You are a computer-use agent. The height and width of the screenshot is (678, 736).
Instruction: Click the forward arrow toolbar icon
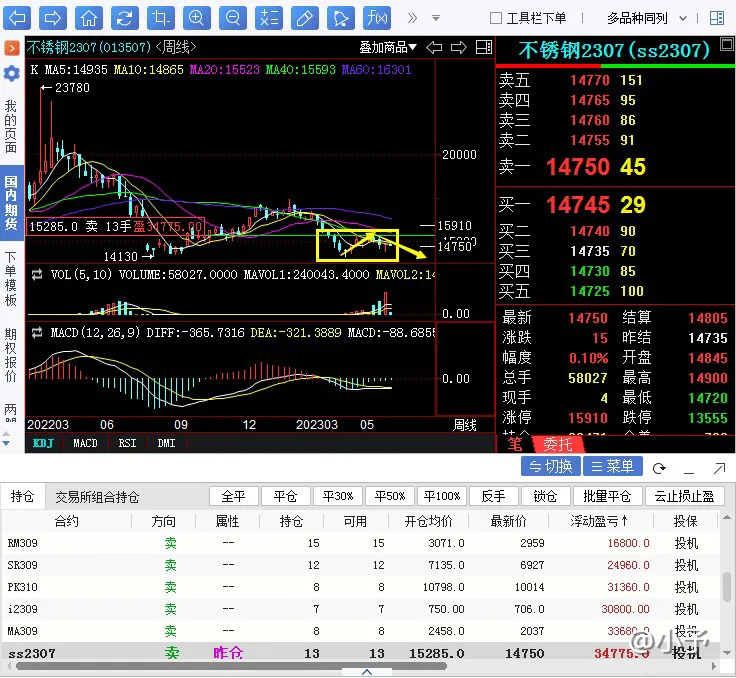pyautogui.click(x=53, y=18)
